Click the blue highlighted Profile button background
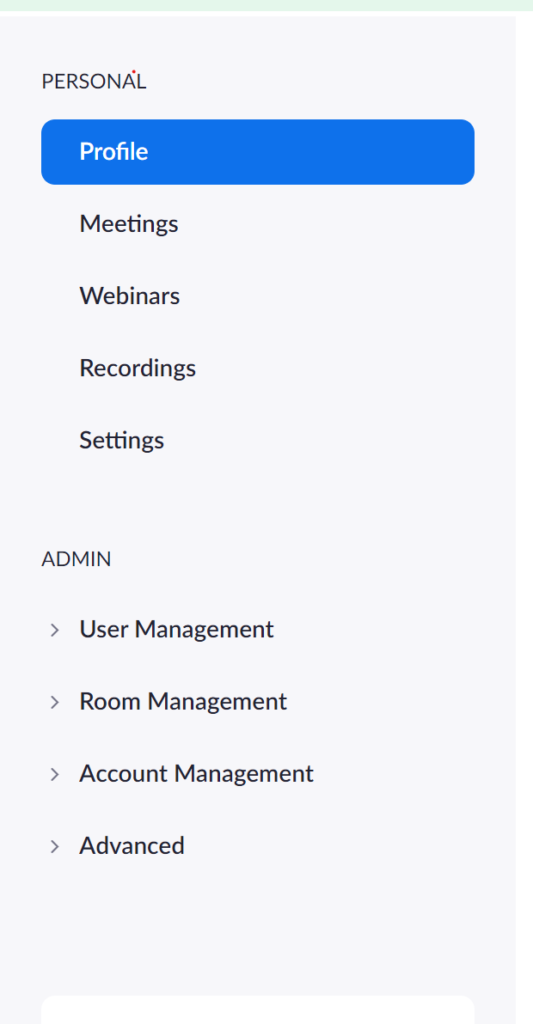 (x=257, y=152)
